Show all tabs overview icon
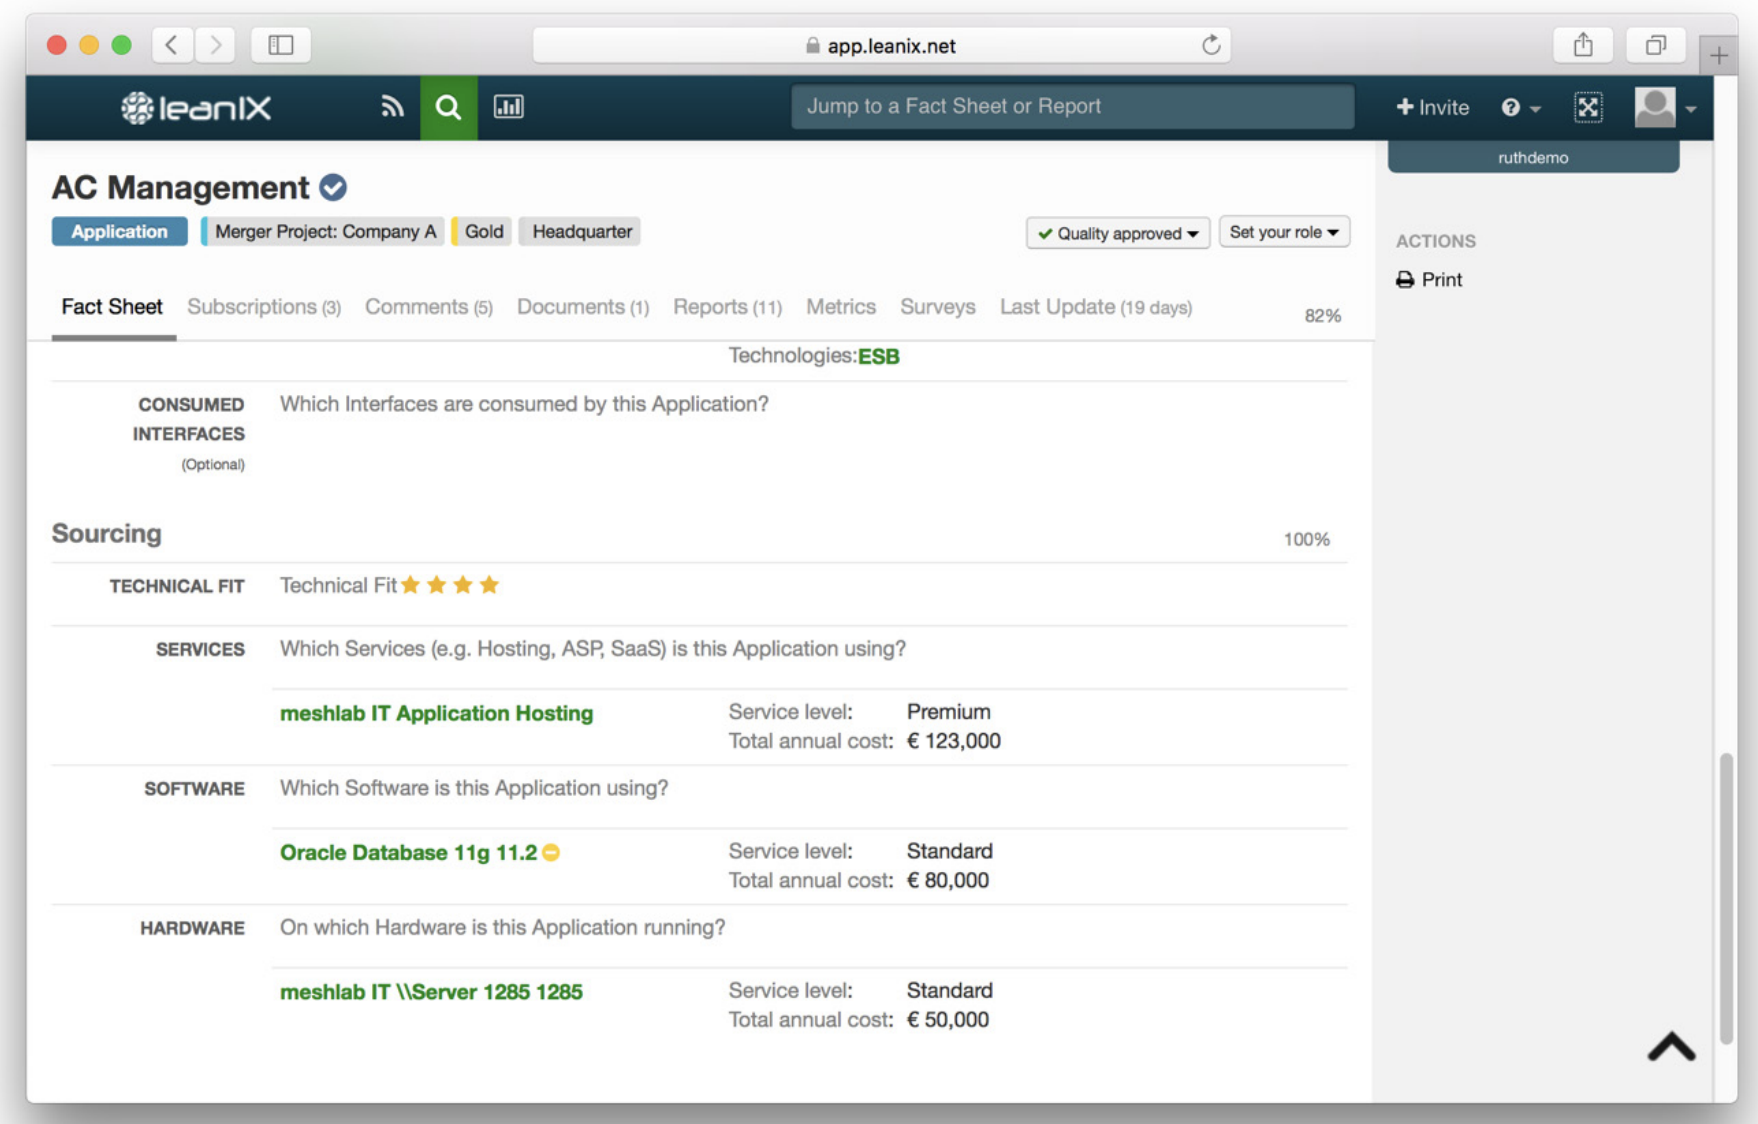The height and width of the screenshot is (1124, 1758). coord(1656,45)
